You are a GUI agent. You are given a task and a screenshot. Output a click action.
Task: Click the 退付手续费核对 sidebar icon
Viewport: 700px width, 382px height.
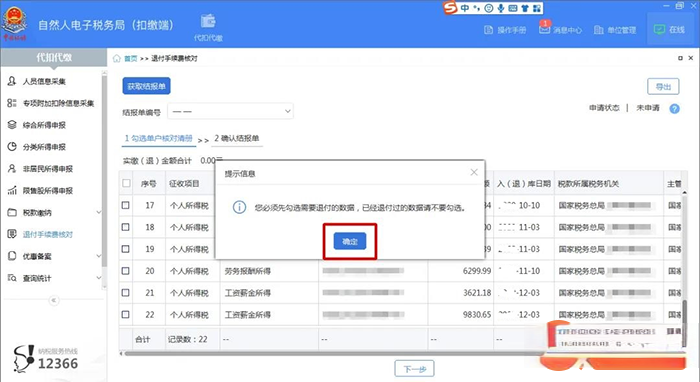(x=12, y=234)
